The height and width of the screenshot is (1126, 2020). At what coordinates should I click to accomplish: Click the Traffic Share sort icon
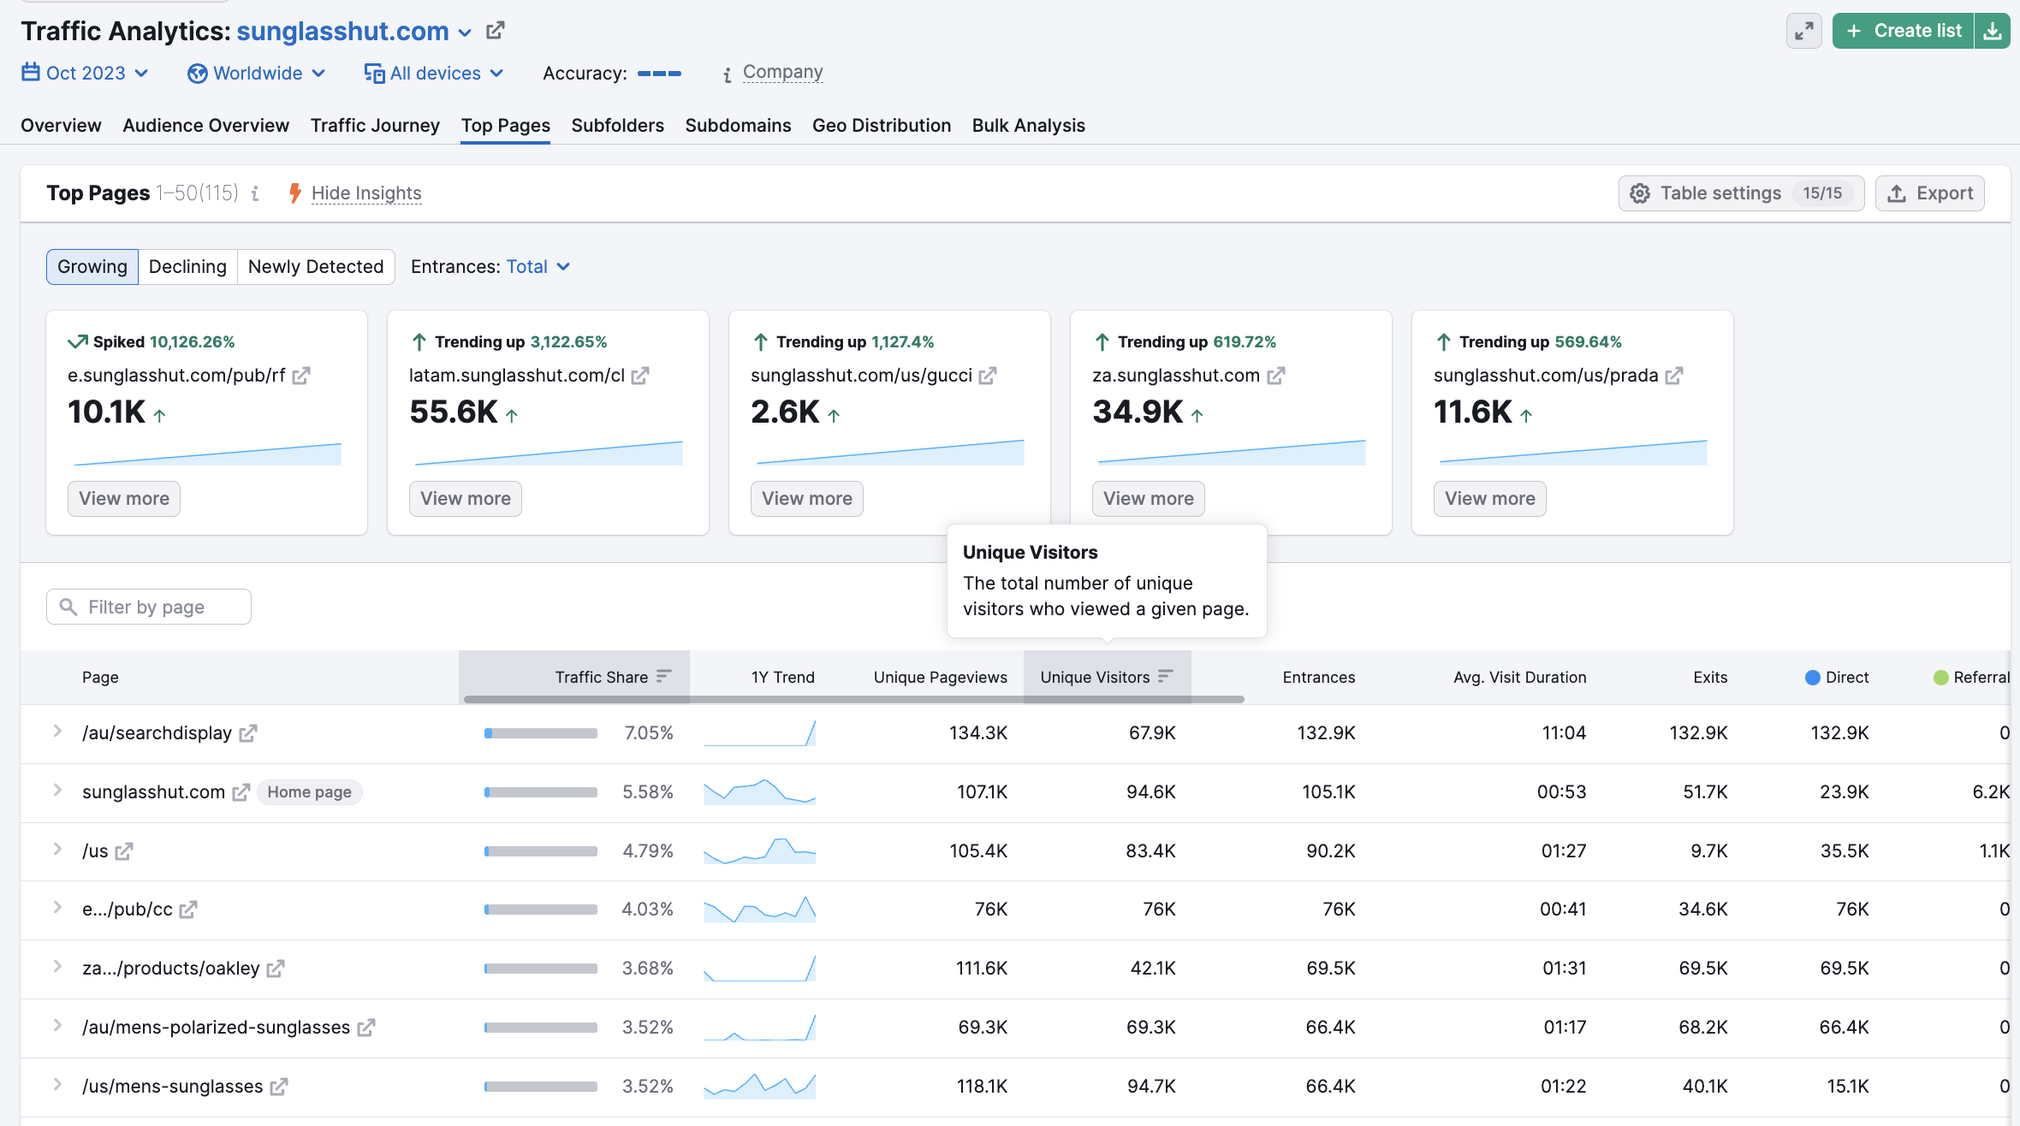coord(664,677)
